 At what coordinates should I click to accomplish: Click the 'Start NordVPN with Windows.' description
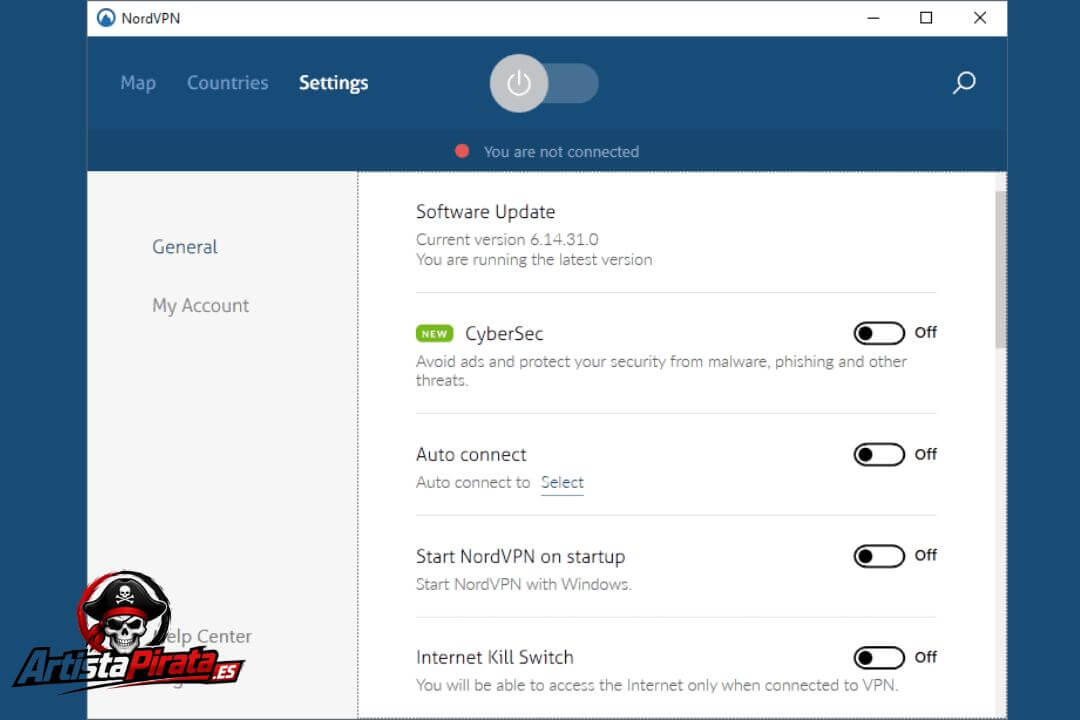(x=523, y=584)
